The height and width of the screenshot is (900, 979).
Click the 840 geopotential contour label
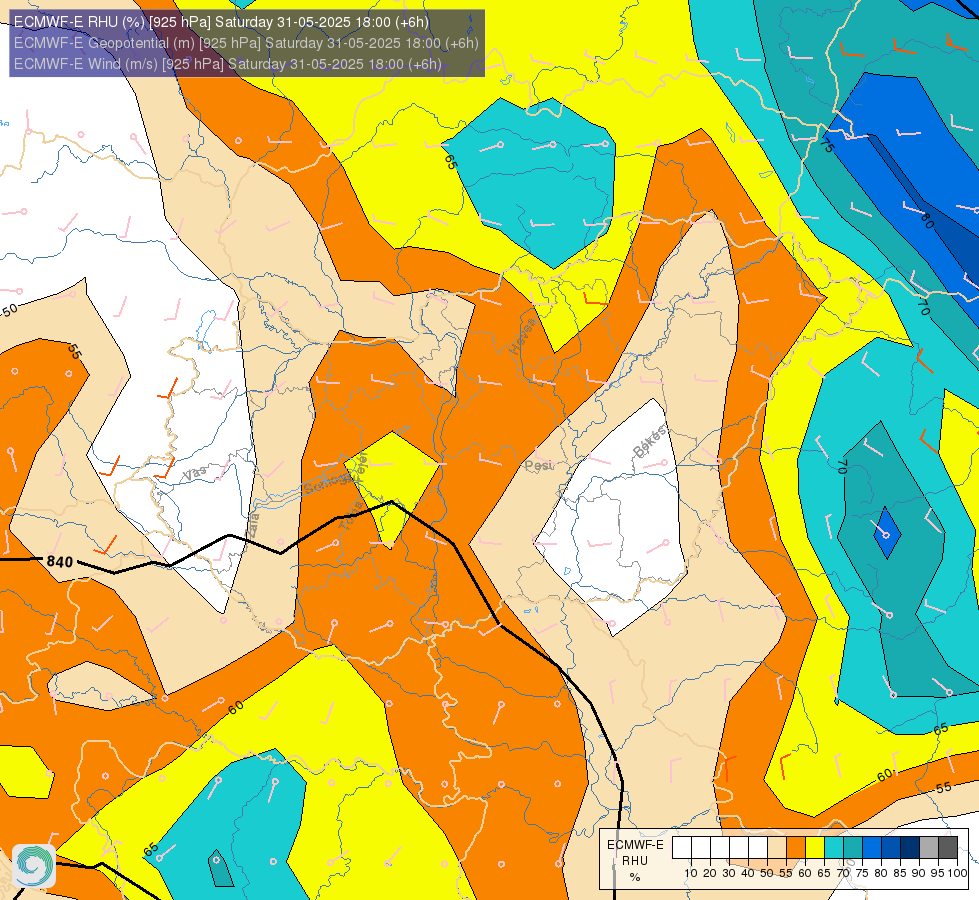click(60, 561)
